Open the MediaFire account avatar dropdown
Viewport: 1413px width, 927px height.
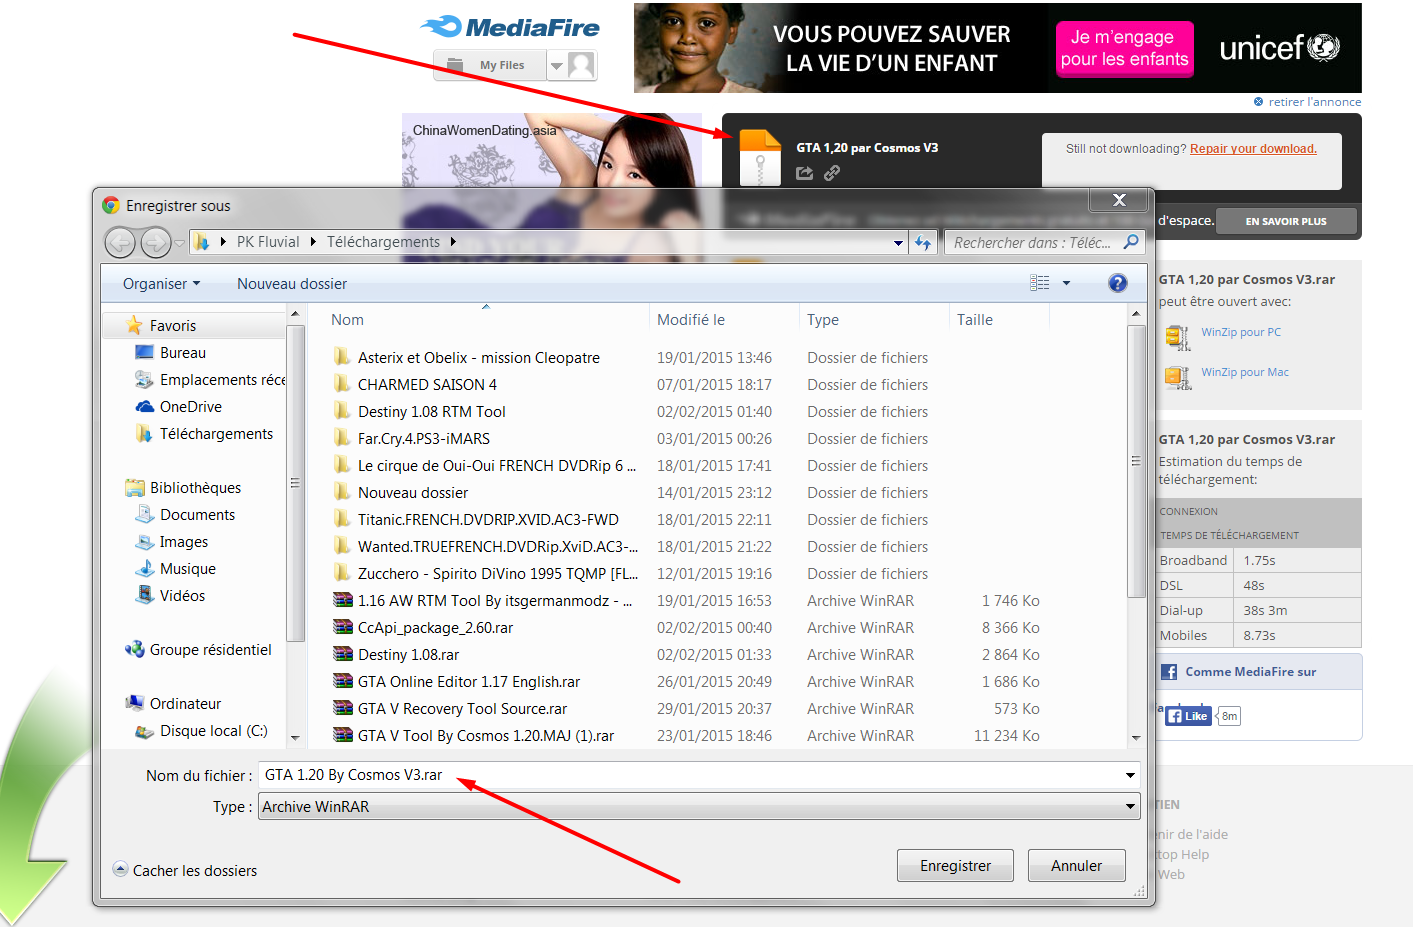coord(573,65)
